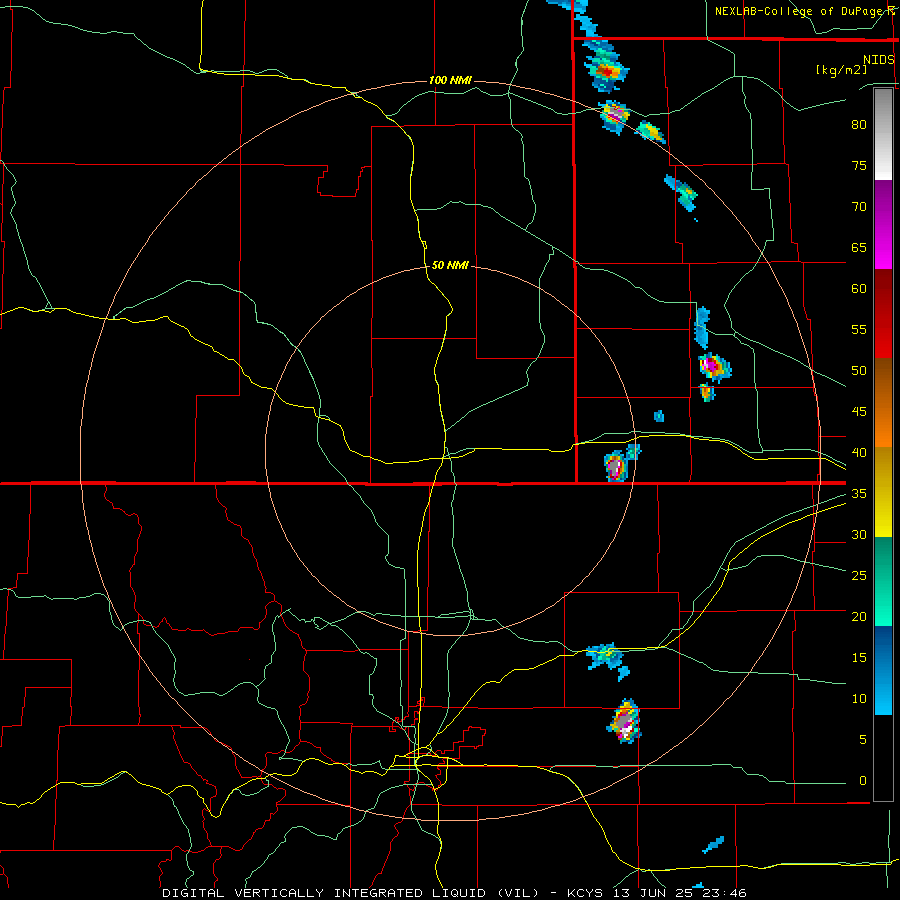
Task: Select the orange-brown segment of the color scale
Action: (883, 402)
